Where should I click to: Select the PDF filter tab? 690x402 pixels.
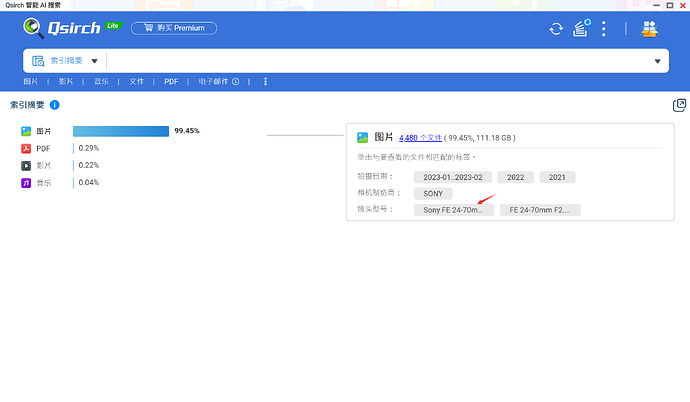click(171, 81)
